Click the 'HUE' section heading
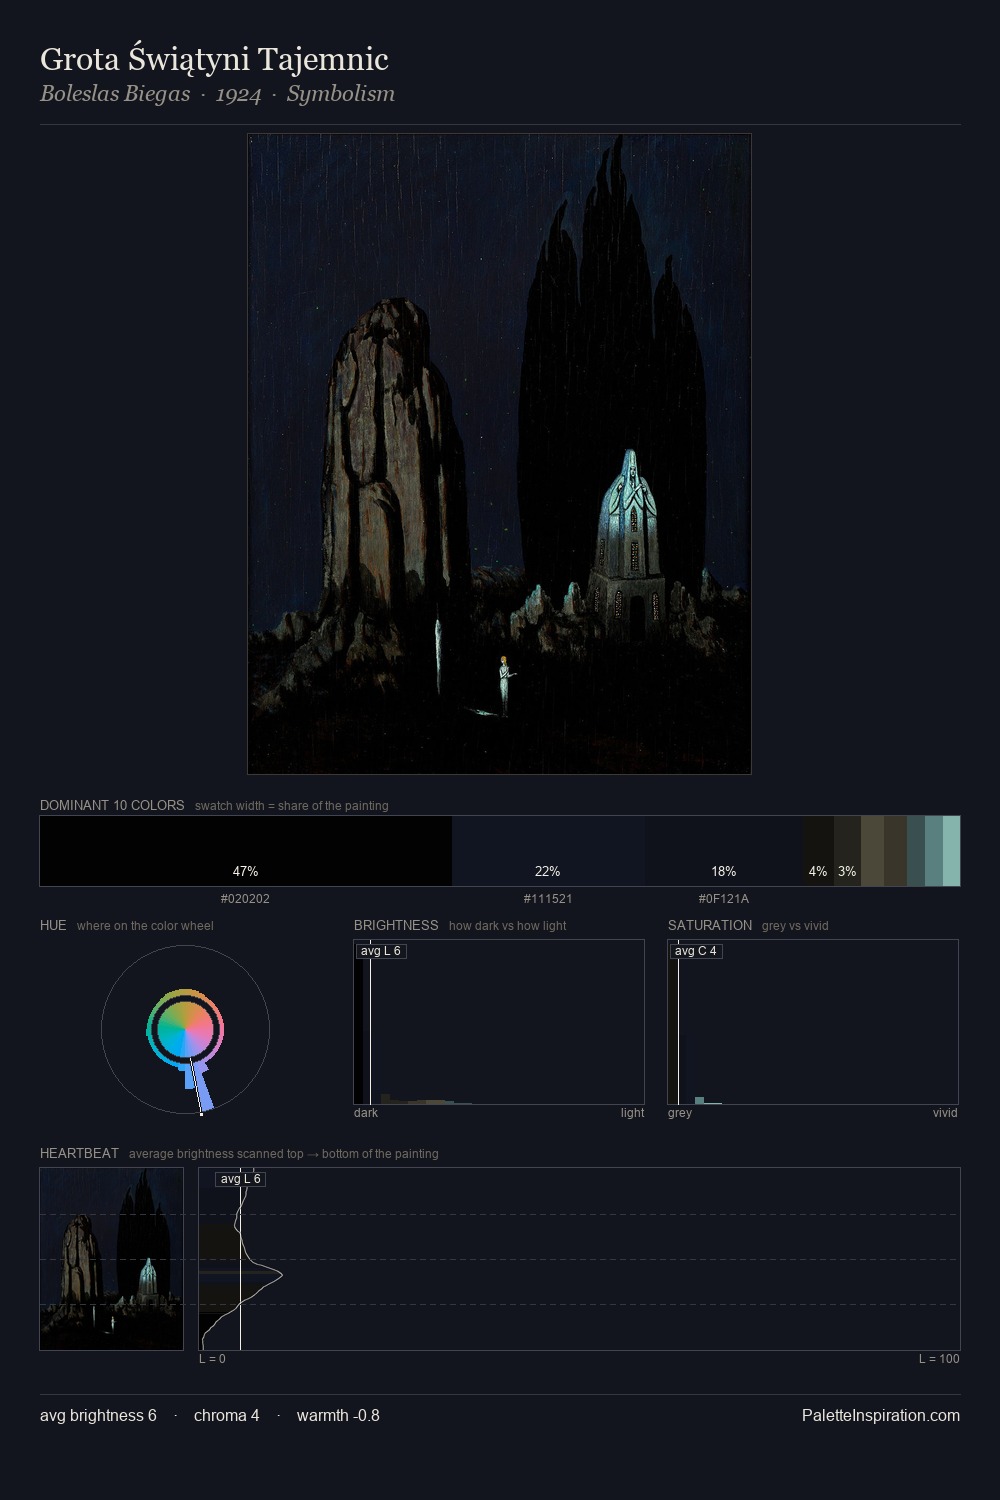 [x=53, y=925]
